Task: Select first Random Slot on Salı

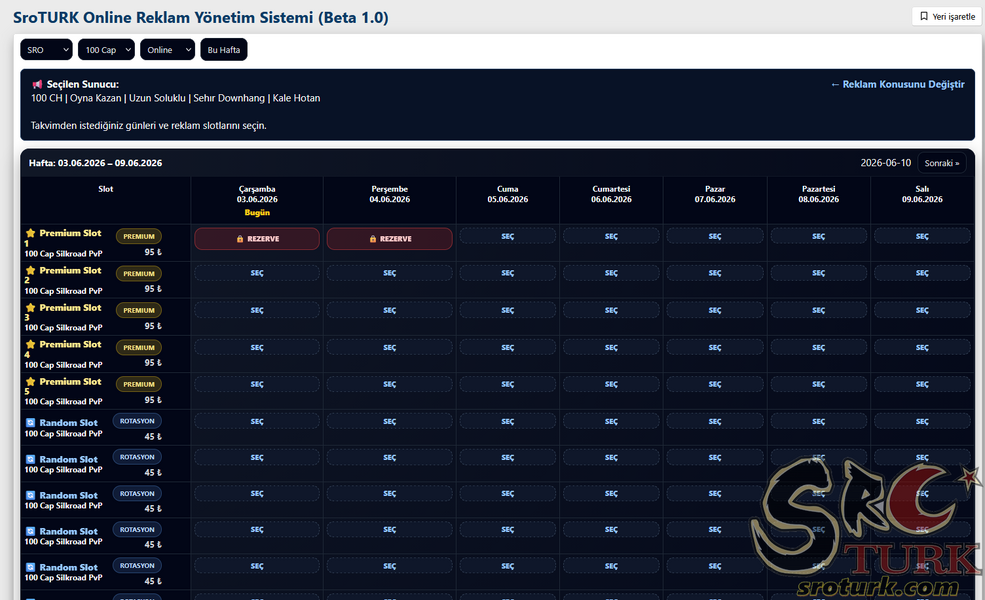Action: point(922,422)
